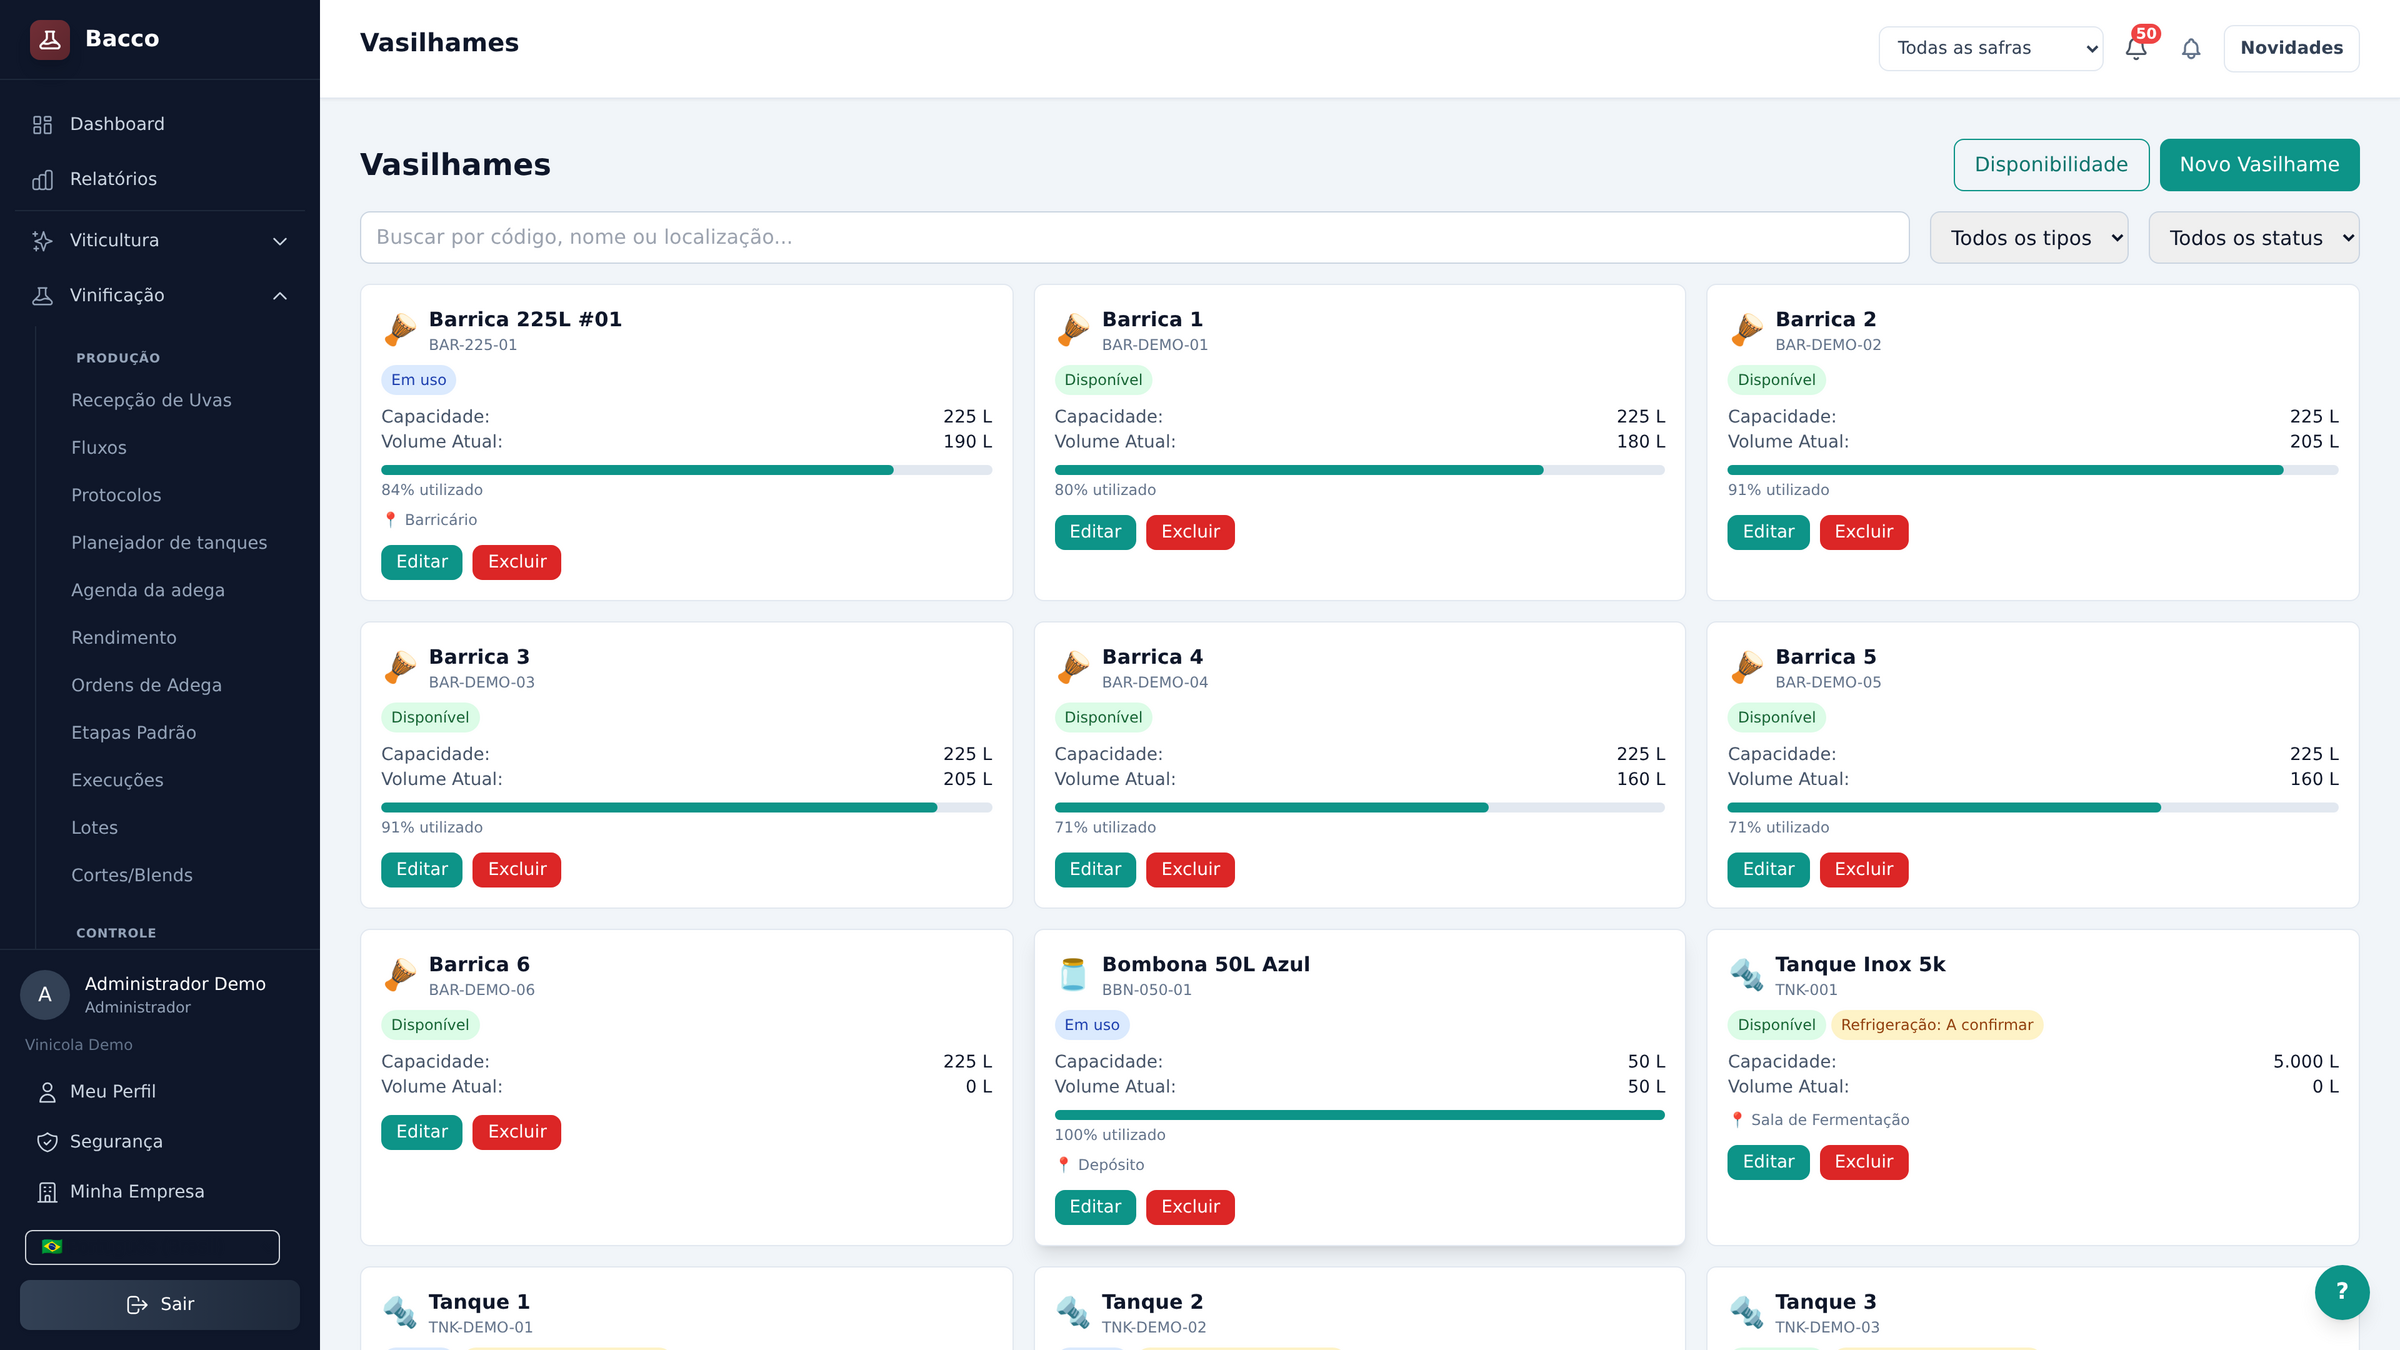The width and height of the screenshot is (2400, 1350).
Task: Click the Barrica 225L #01 usage bar
Action: click(x=686, y=470)
